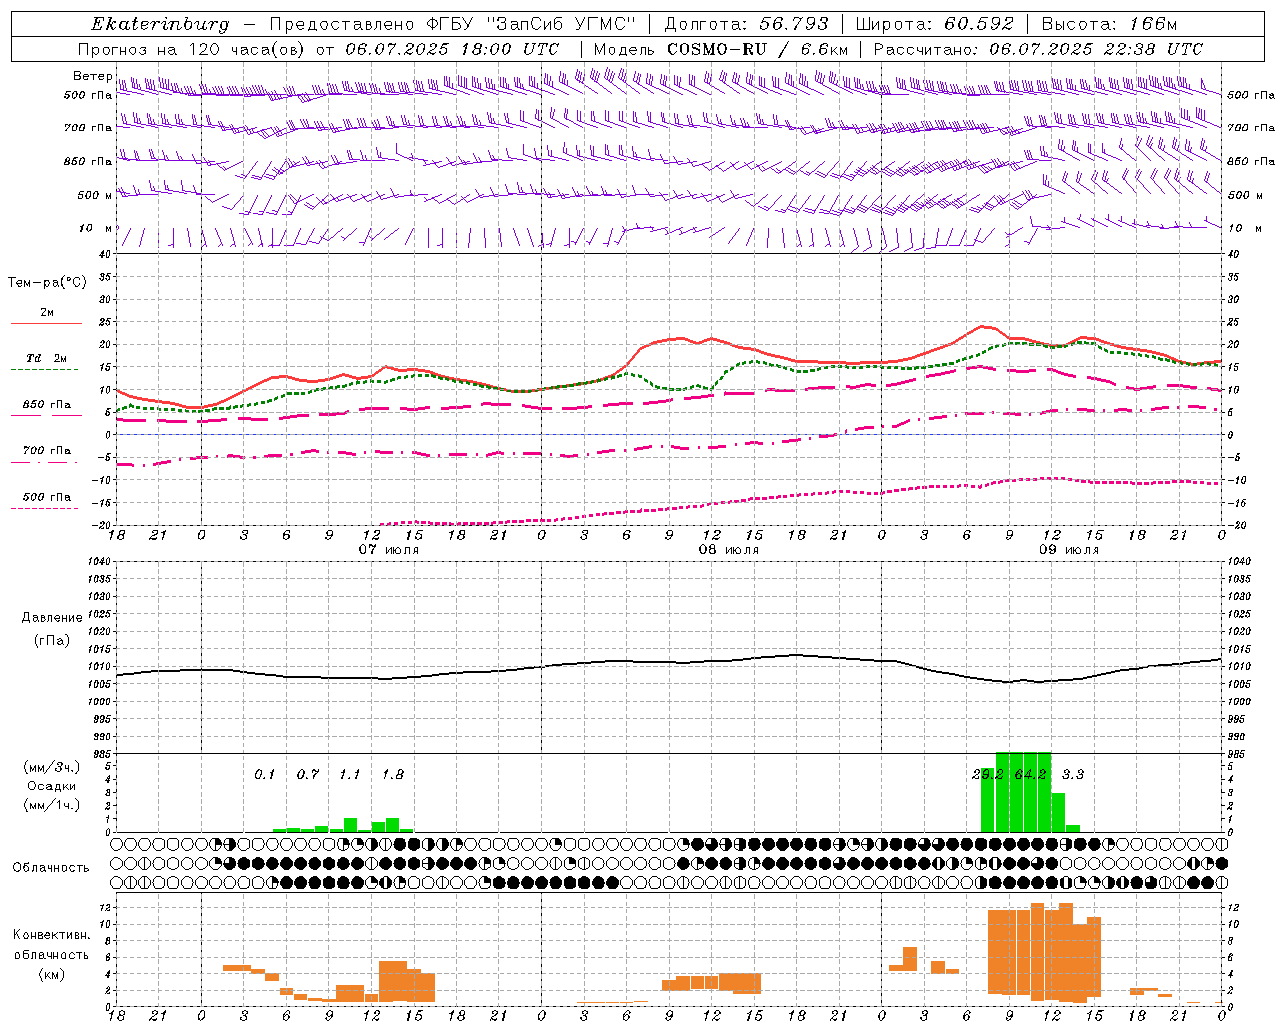The width and height of the screenshot is (1280, 1024).
Task: Click the 1.1 precipitation total value
Action: click(349, 775)
